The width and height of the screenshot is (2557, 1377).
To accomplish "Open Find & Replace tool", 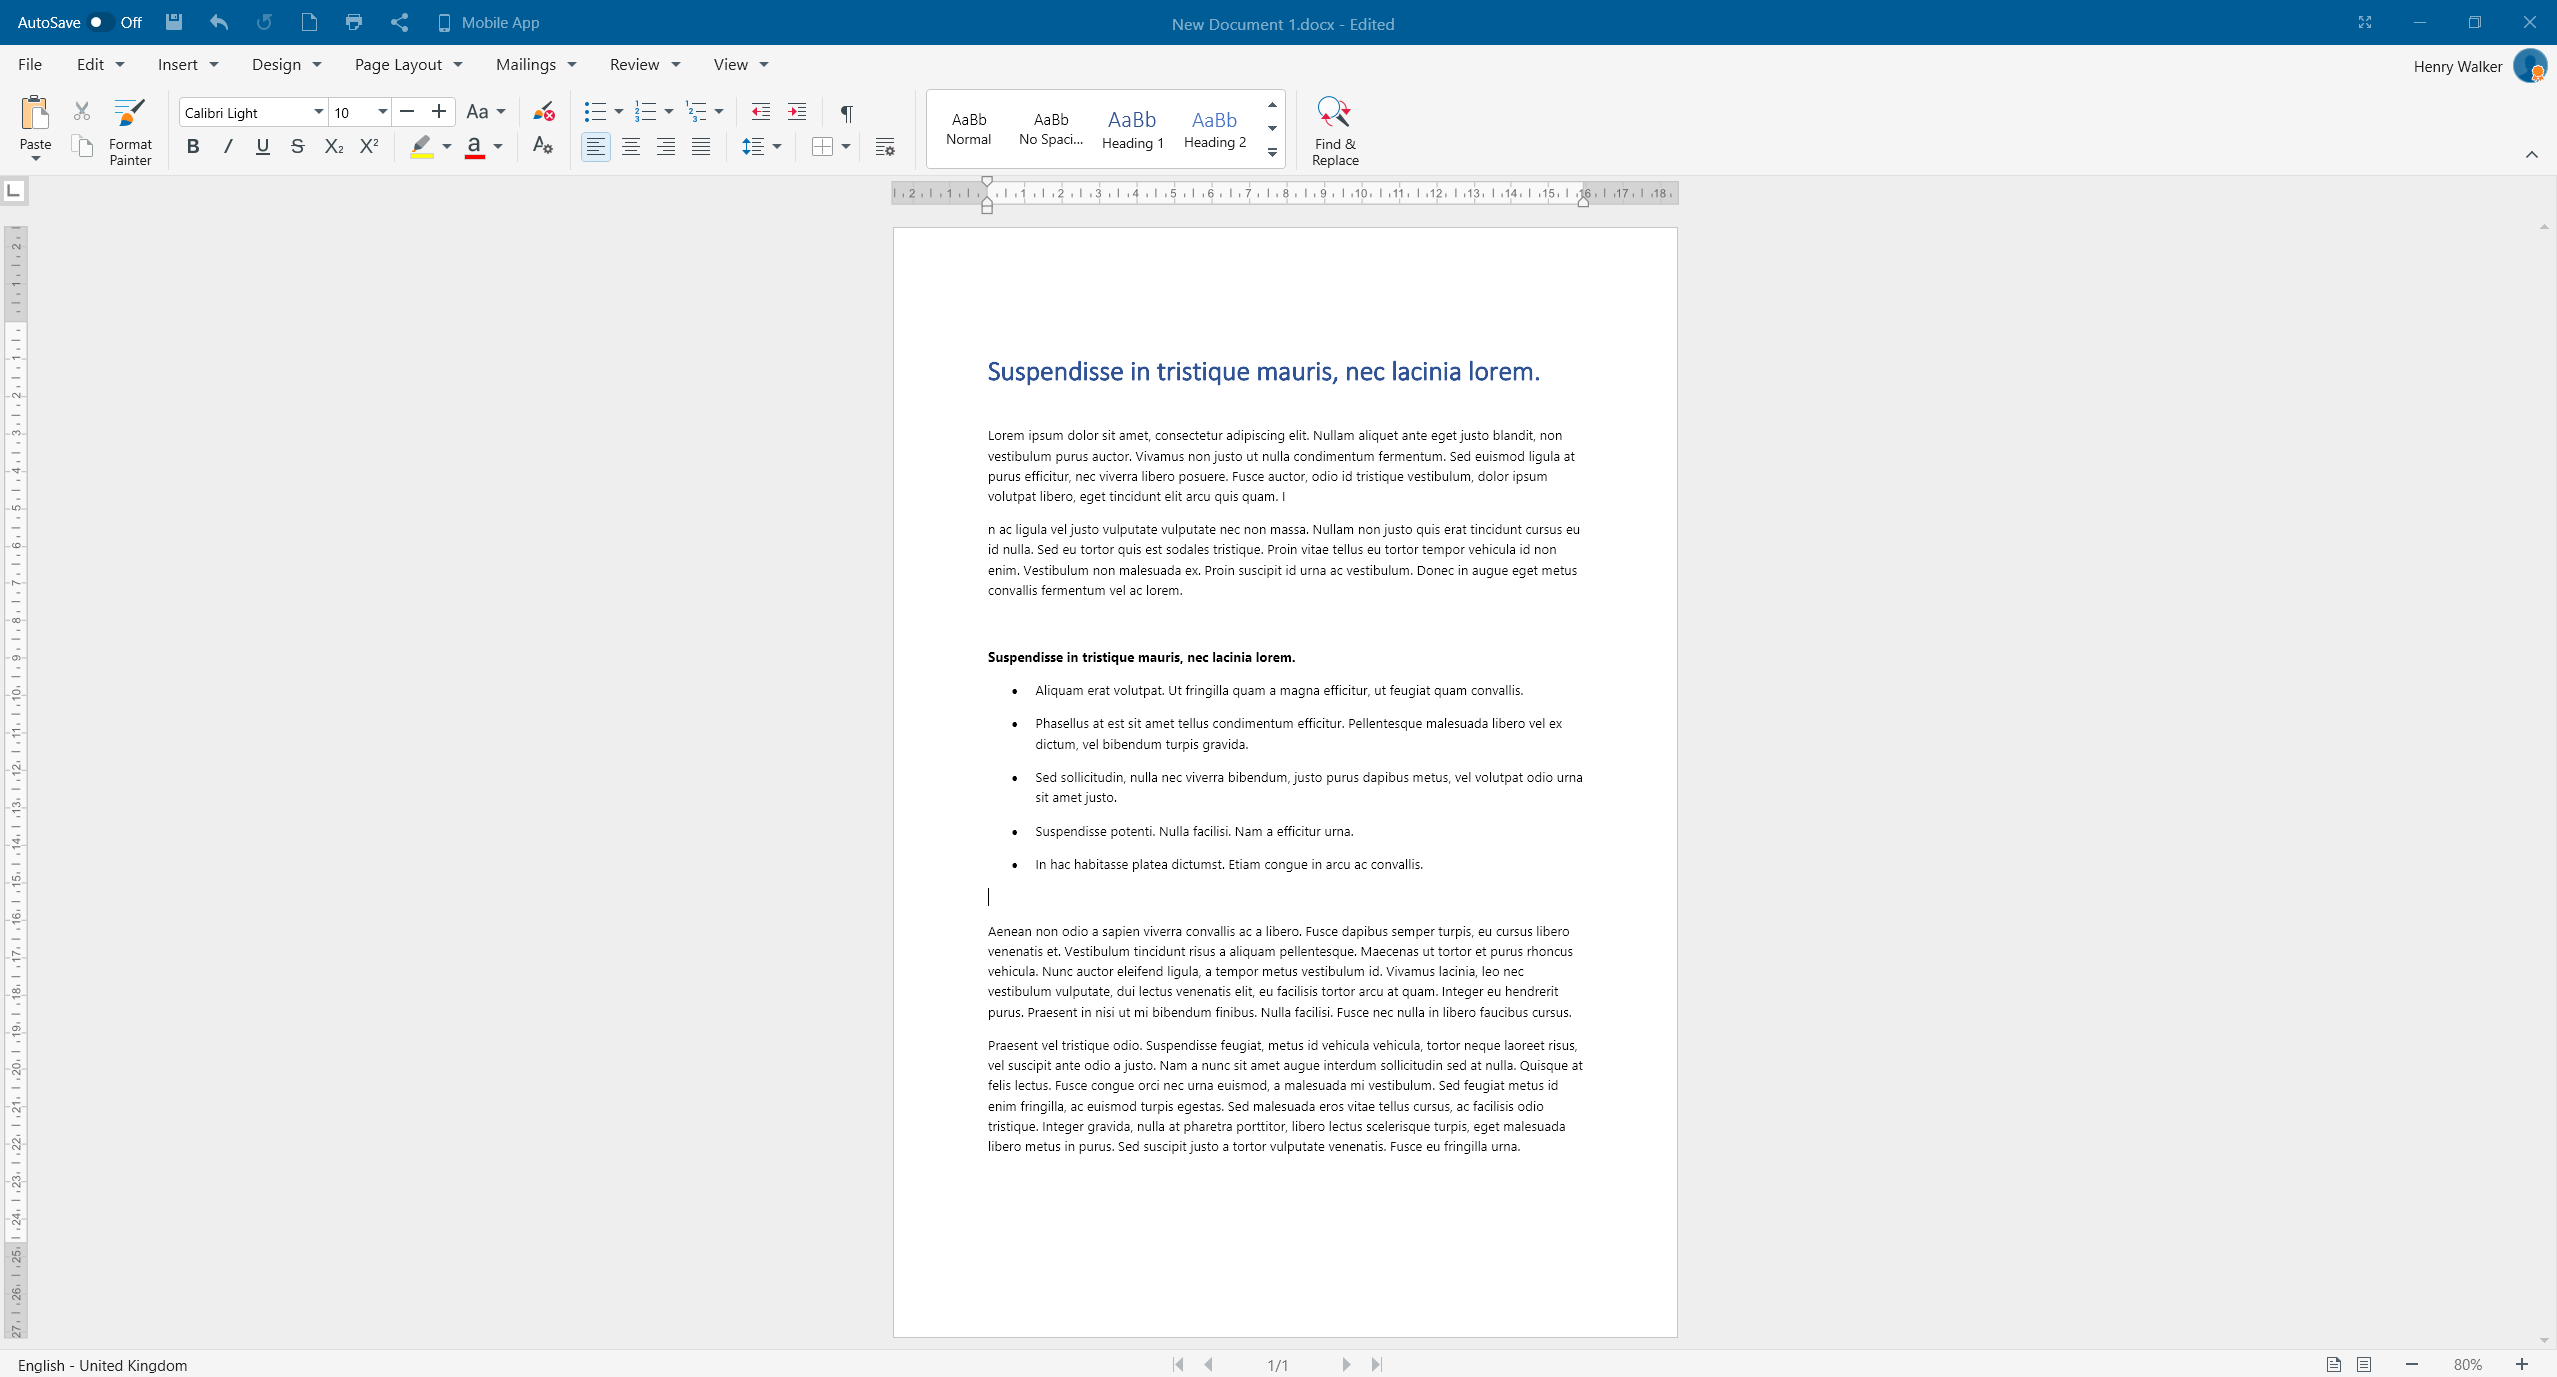I will click(1334, 131).
